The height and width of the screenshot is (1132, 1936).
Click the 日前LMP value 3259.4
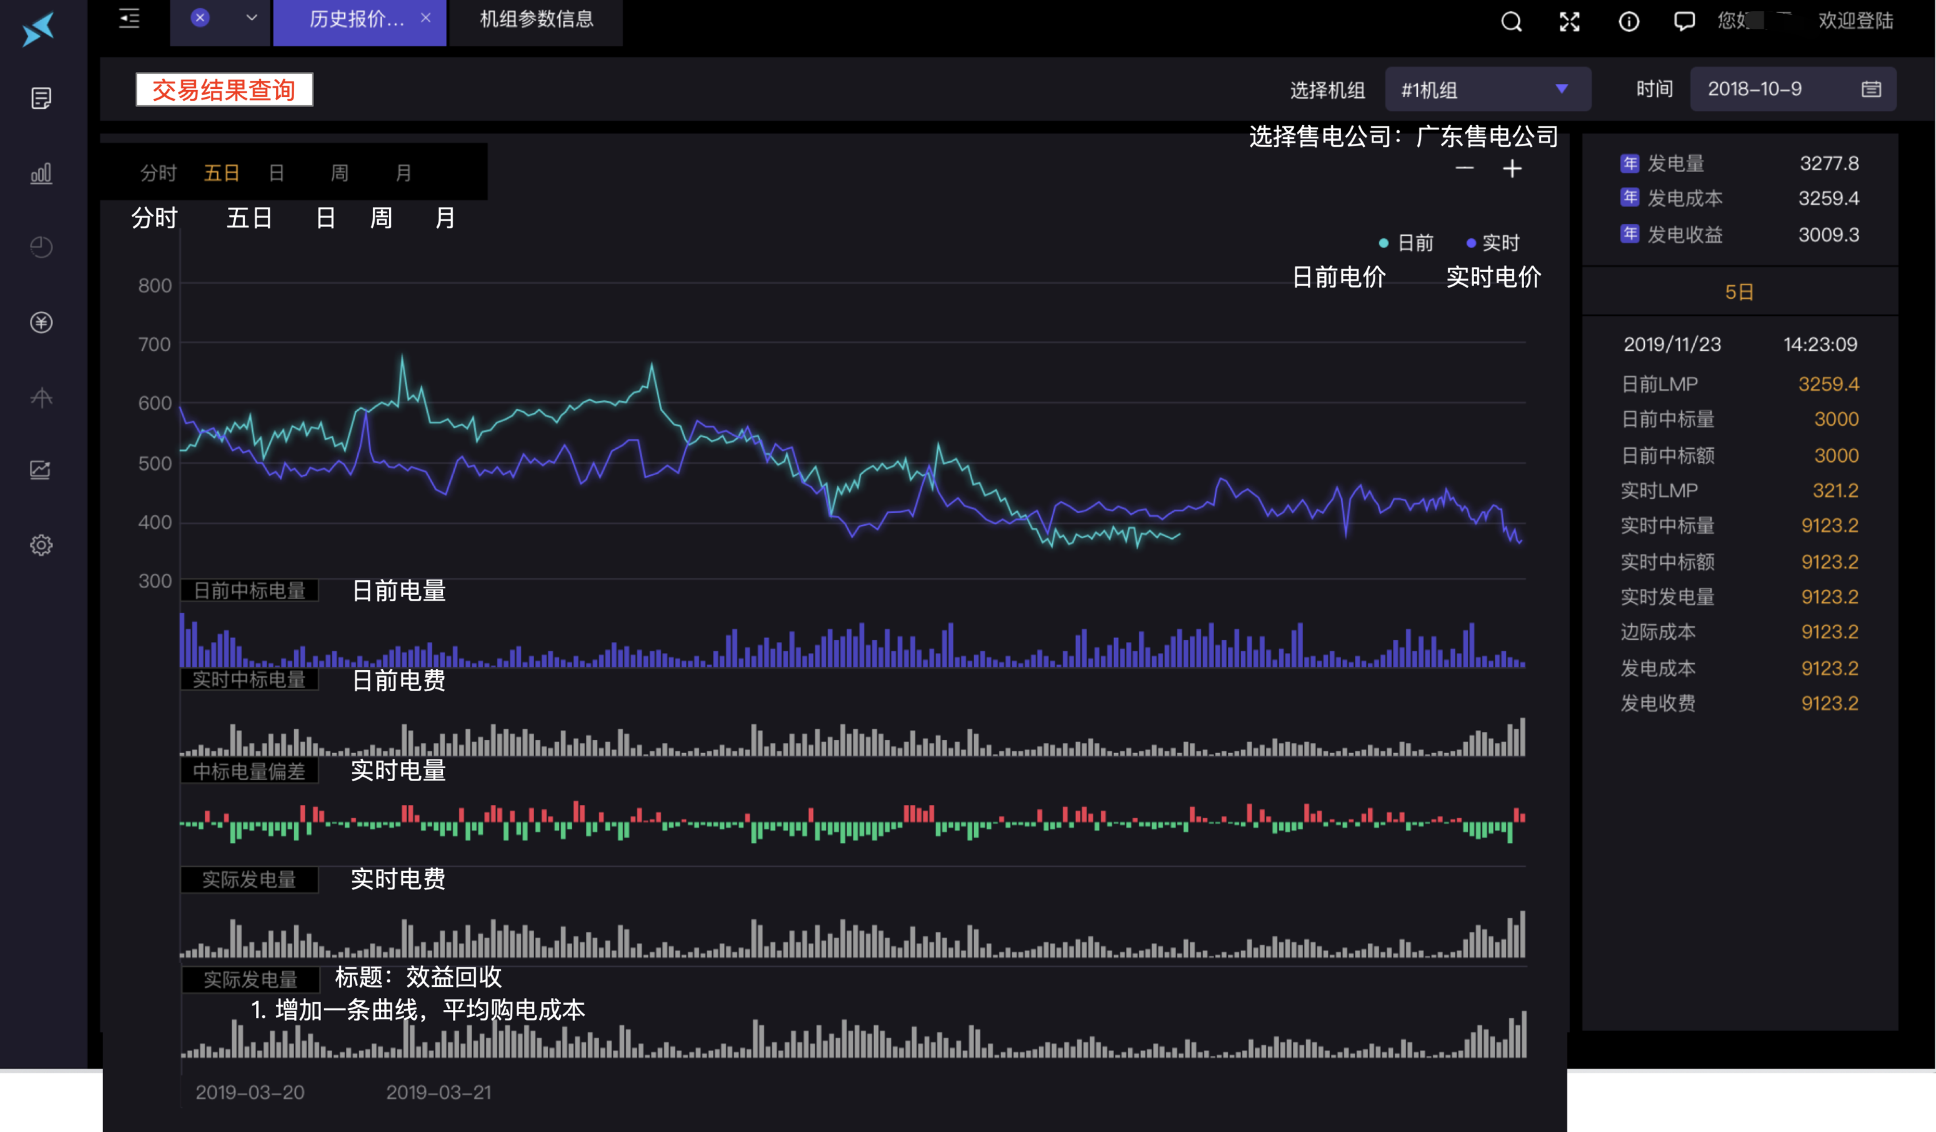coord(1828,384)
